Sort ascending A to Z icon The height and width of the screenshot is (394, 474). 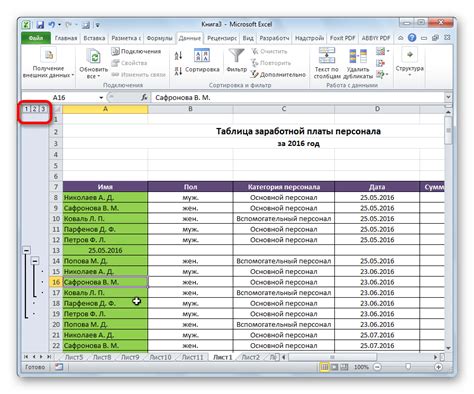click(178, 55)
